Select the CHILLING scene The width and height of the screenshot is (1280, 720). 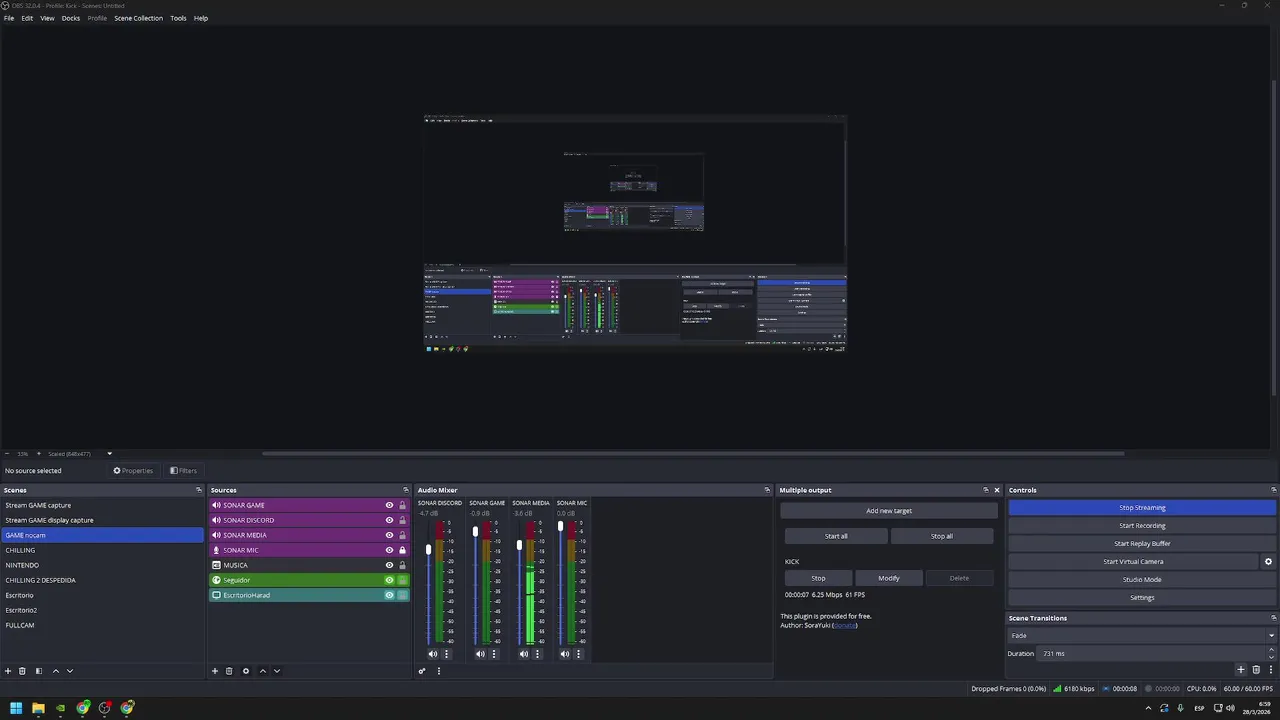(x=102, y=550)
